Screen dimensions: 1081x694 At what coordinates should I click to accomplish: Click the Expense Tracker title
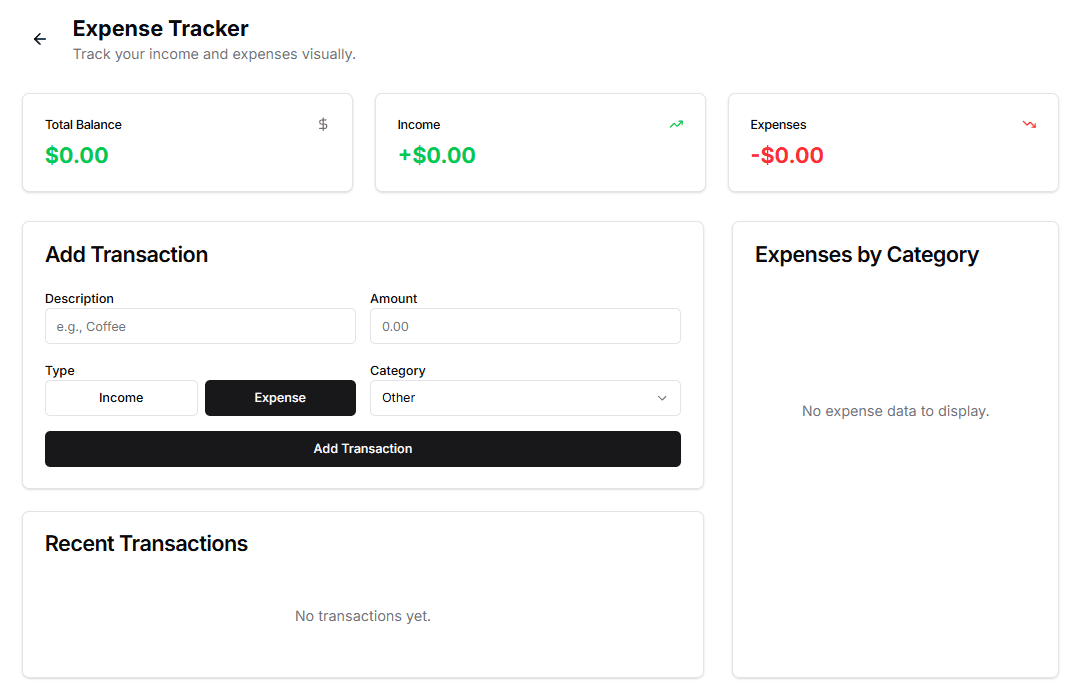coord(160,28)
